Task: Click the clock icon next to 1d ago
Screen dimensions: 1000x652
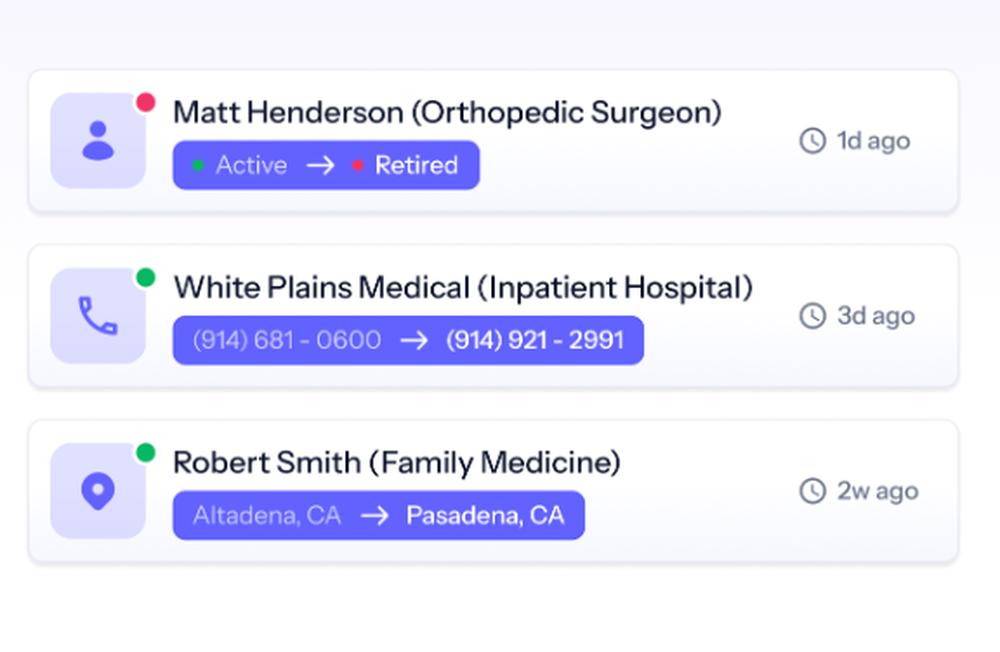Action: (811, 141)
